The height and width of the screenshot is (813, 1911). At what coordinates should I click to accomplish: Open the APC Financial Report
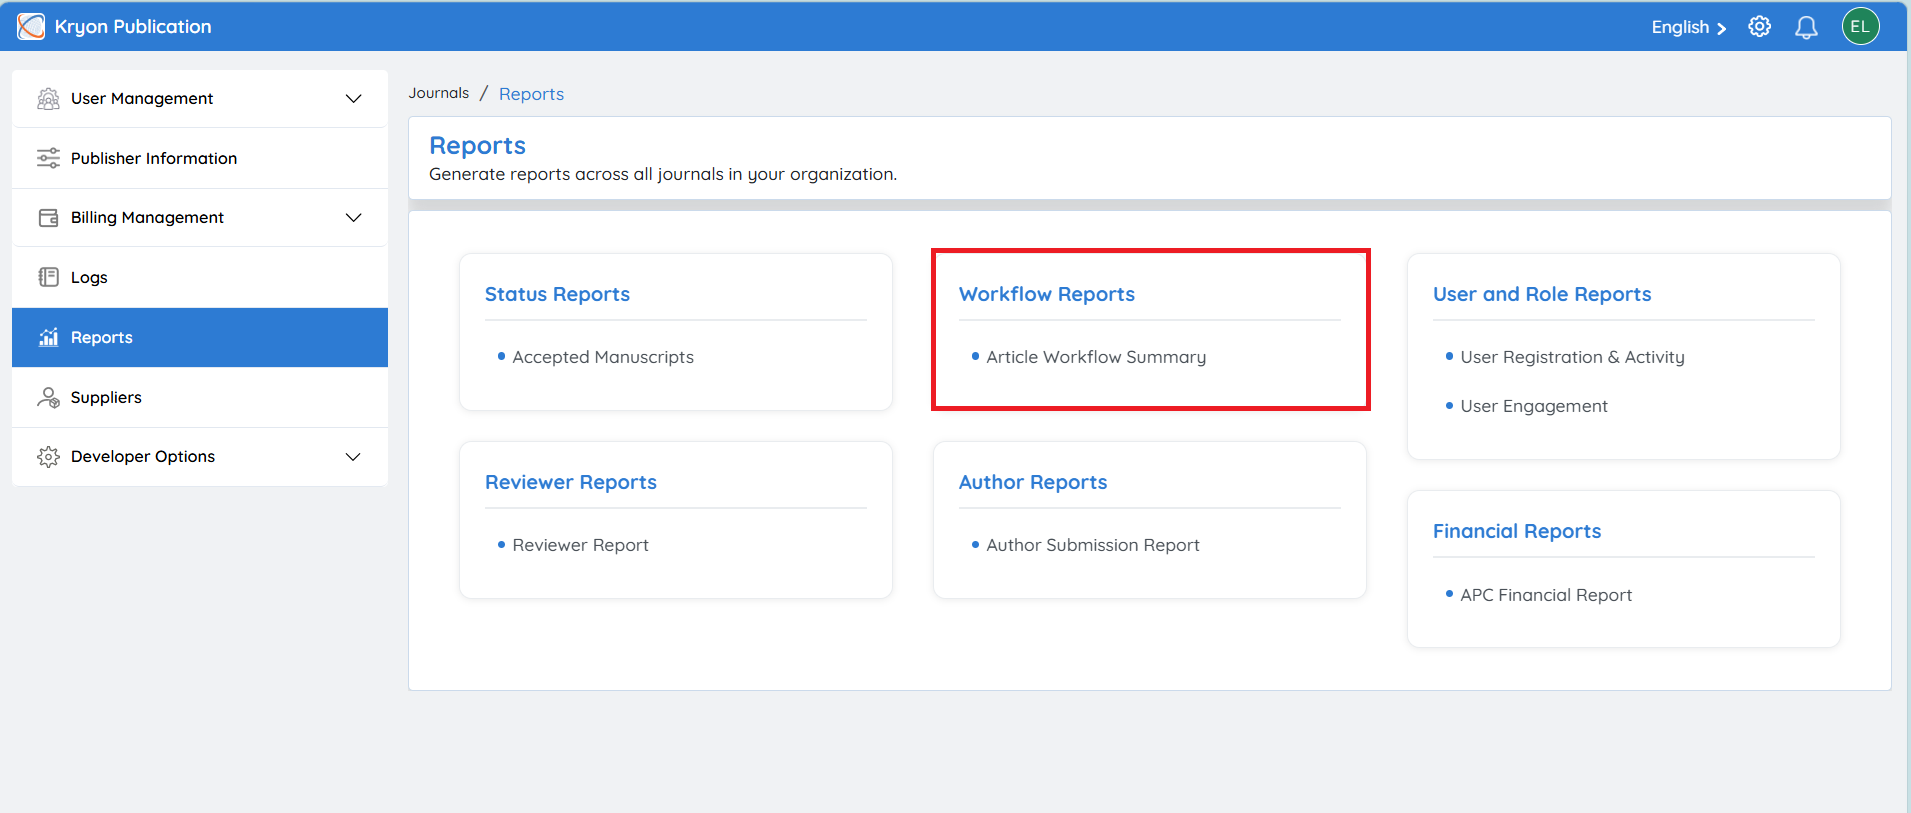pyautogui.click(x=1546, y=595)
